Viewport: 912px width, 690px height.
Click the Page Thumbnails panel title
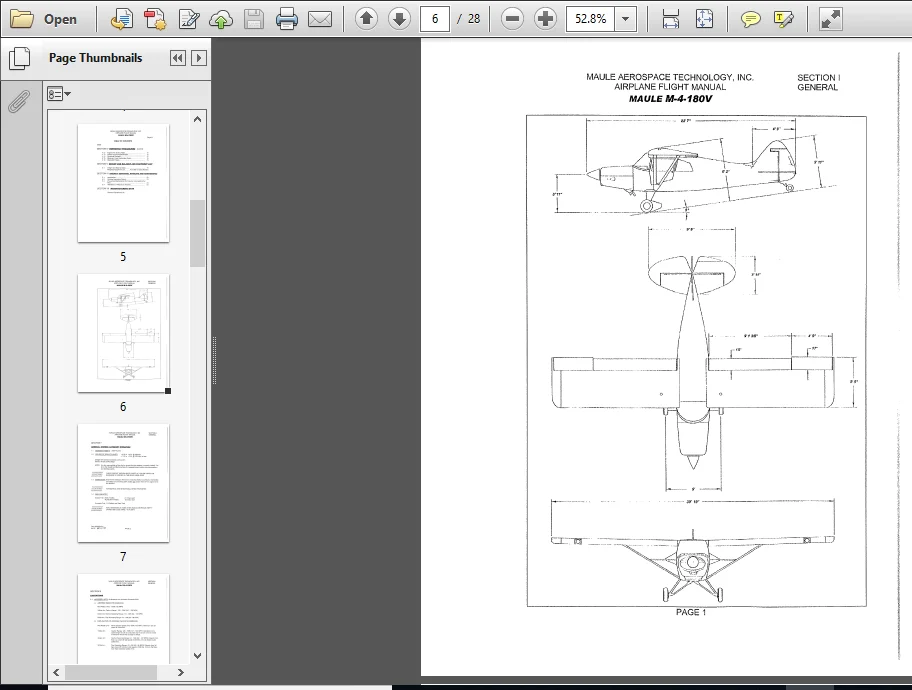95,58
